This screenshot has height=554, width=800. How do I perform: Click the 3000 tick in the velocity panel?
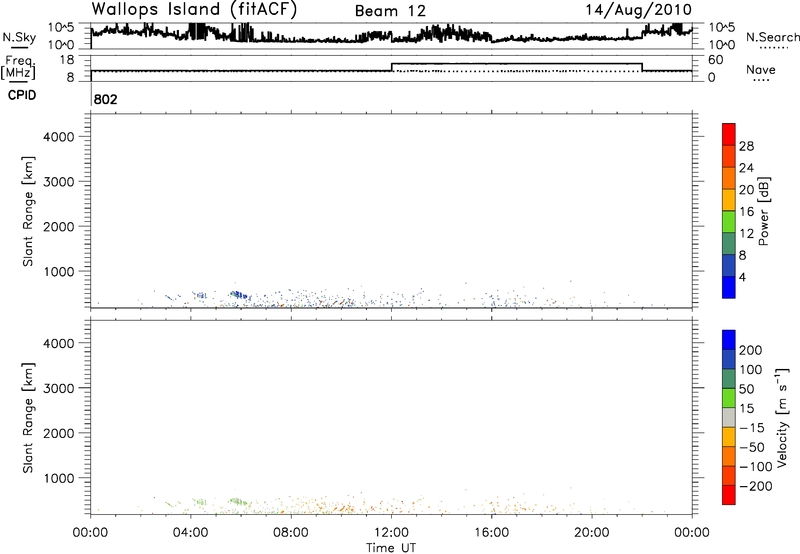click(58, 388)
